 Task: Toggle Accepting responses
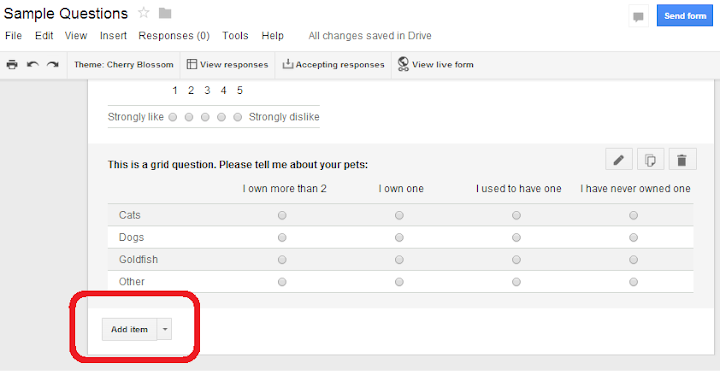(333, 65)
